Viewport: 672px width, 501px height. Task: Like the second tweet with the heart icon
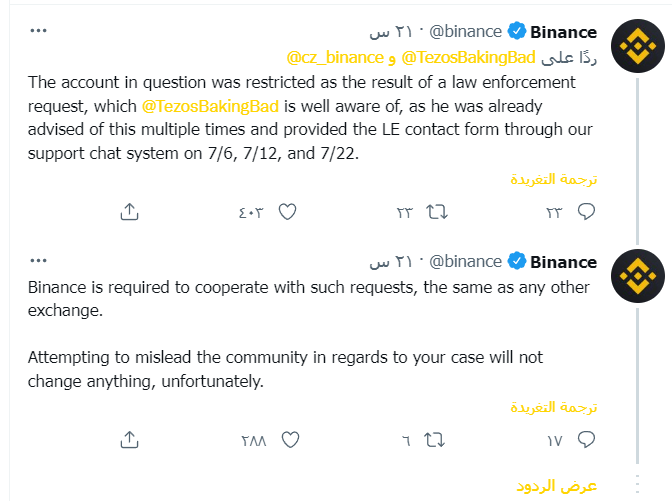coord(290,440)
